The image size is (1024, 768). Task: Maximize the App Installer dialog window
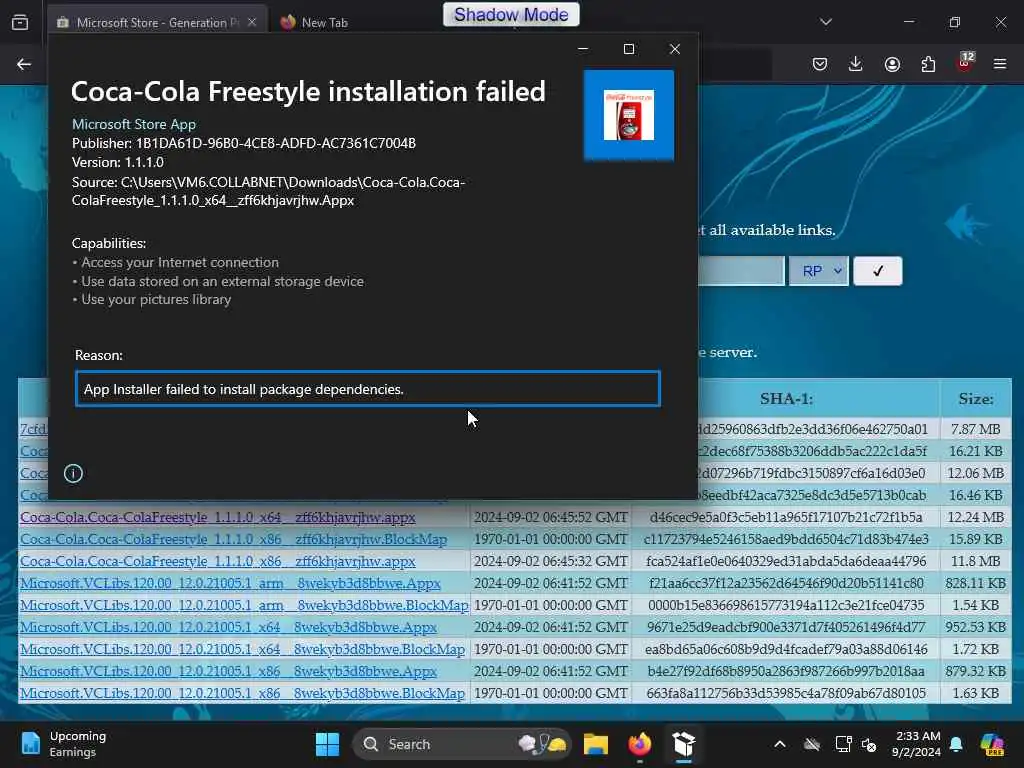(629, 49)
